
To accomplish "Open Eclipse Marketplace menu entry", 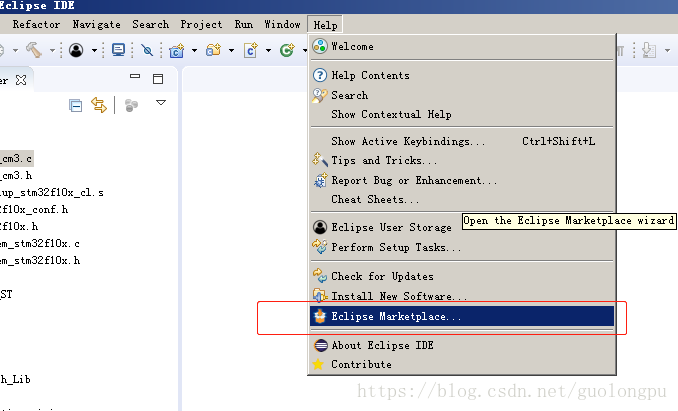I will coord(462,316).
